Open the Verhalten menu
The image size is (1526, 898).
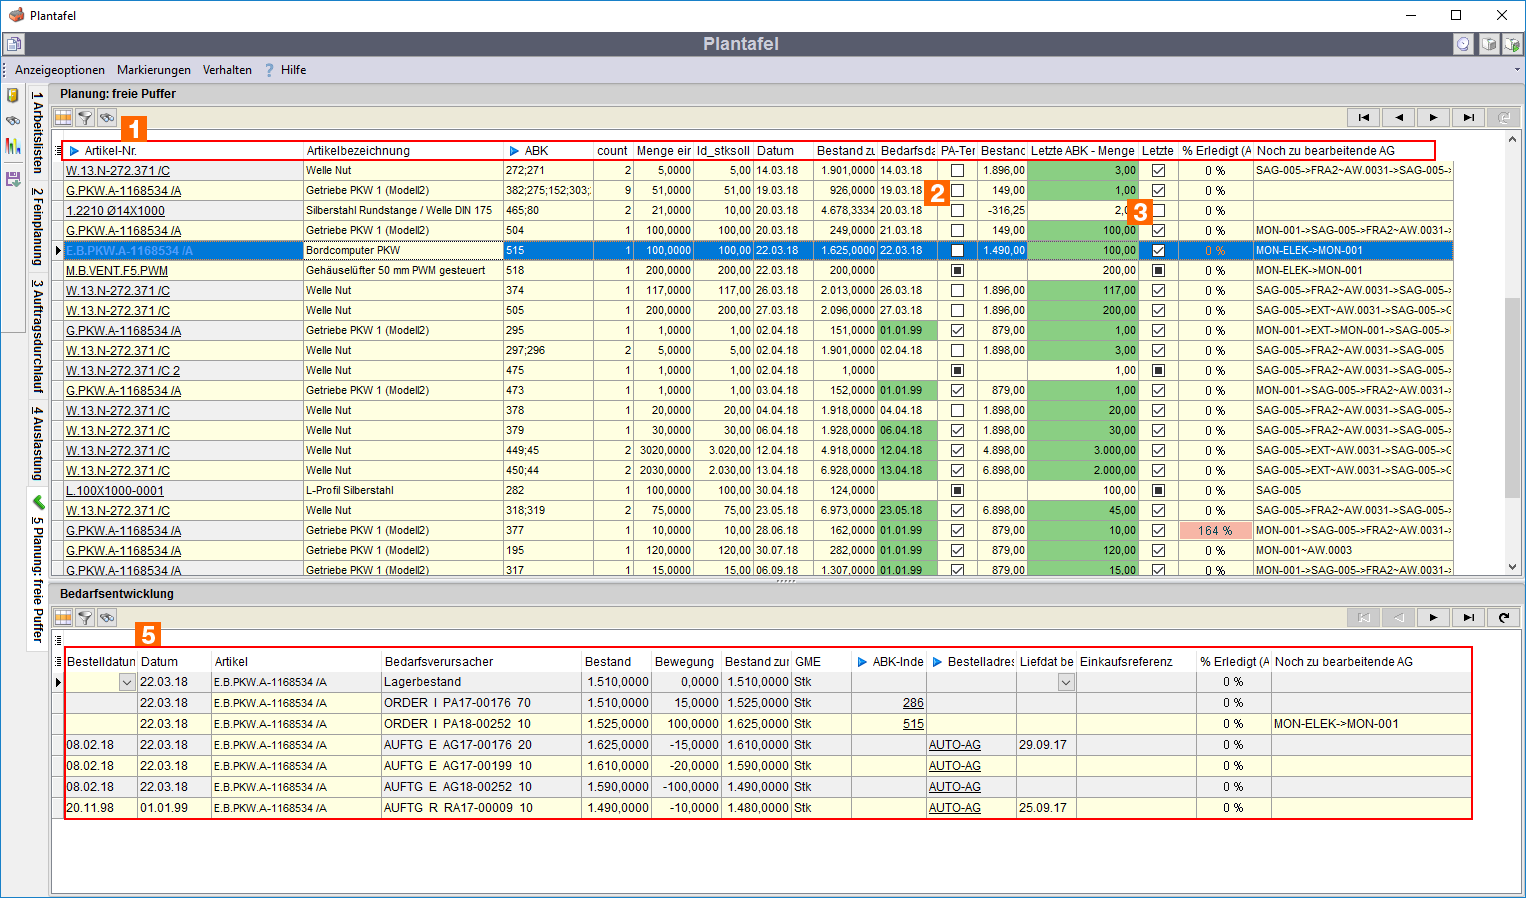tap(227, 70)
